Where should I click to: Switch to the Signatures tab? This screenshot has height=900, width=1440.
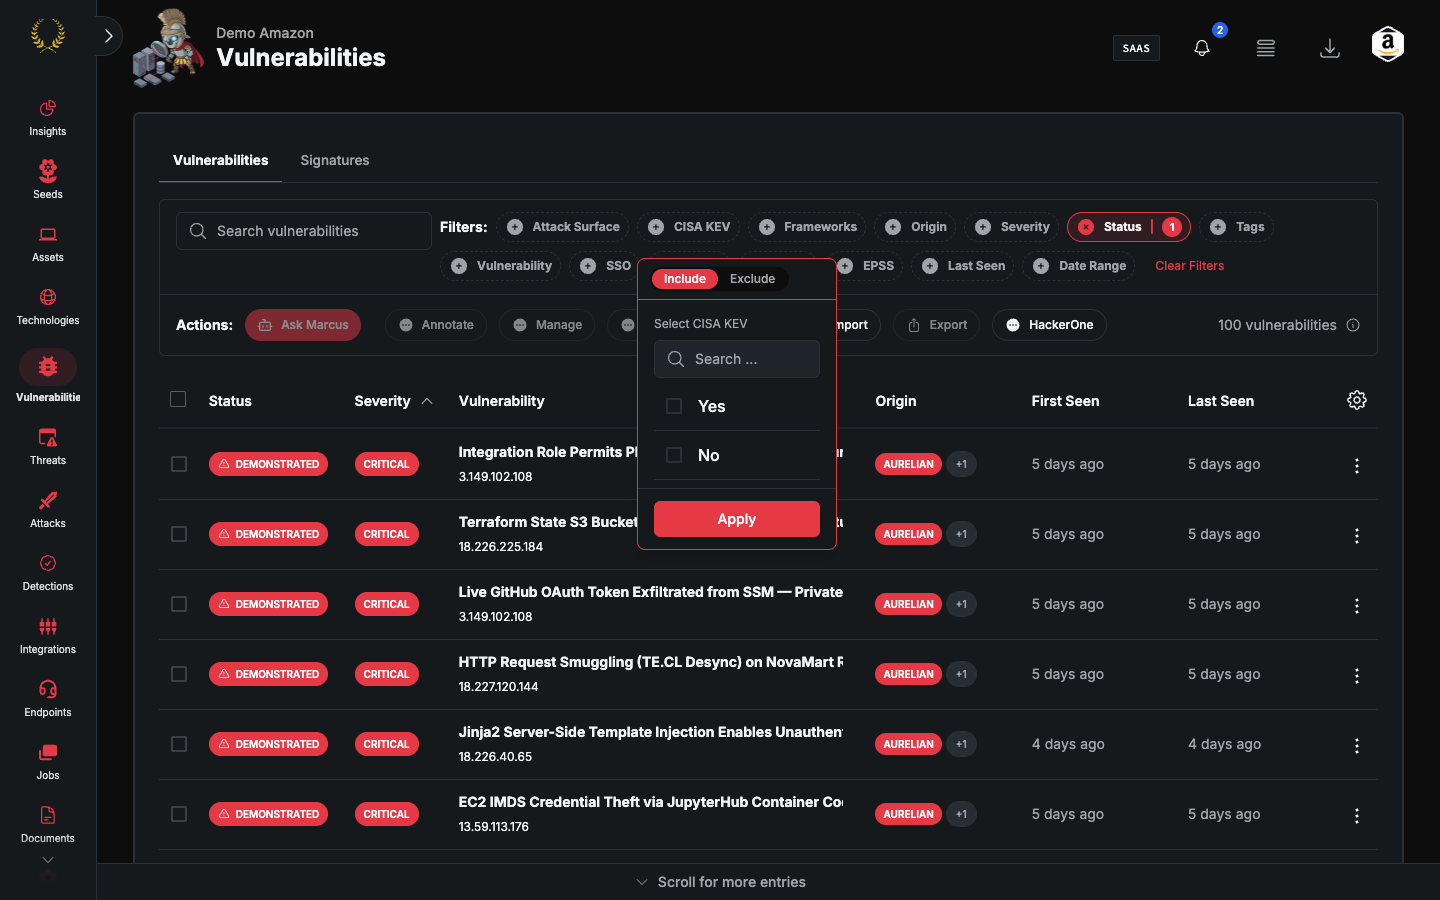click(334, 160)
